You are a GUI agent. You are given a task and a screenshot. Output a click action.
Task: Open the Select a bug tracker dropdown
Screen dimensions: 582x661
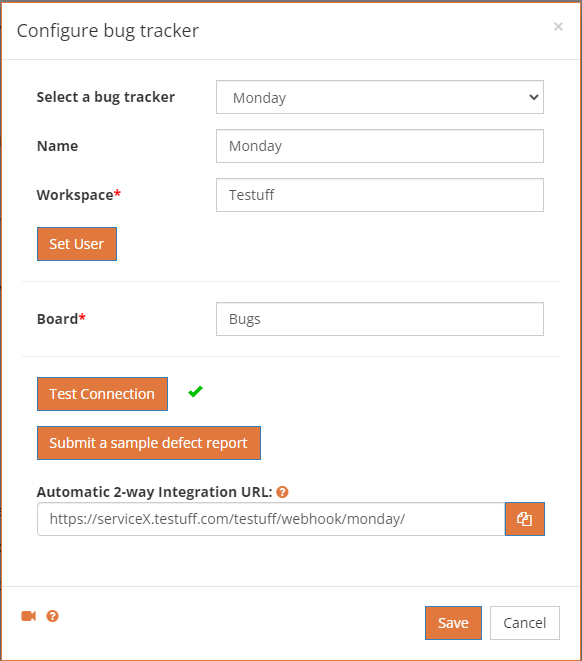(380, 97)
